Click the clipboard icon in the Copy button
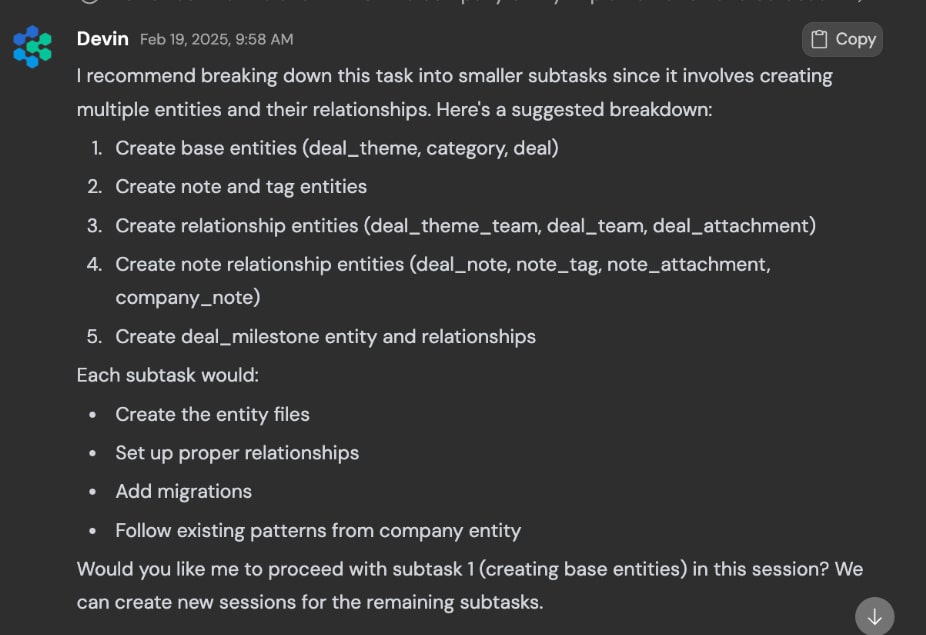The height and width of the screenshot is (635, 926). (820, 39)
